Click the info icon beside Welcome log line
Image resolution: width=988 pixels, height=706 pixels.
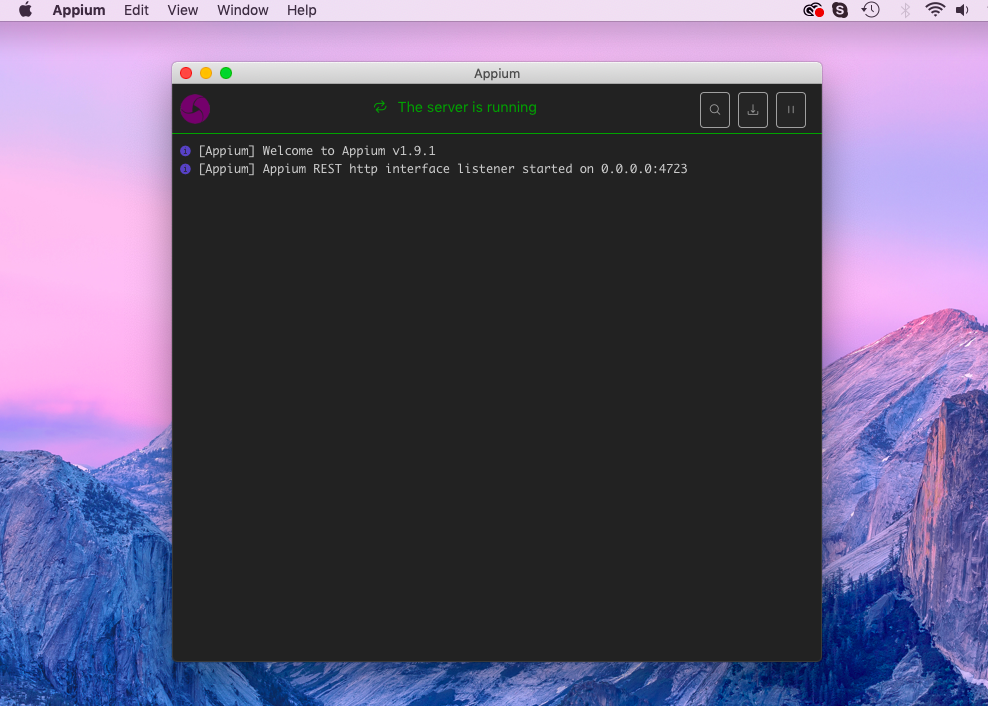185,151
